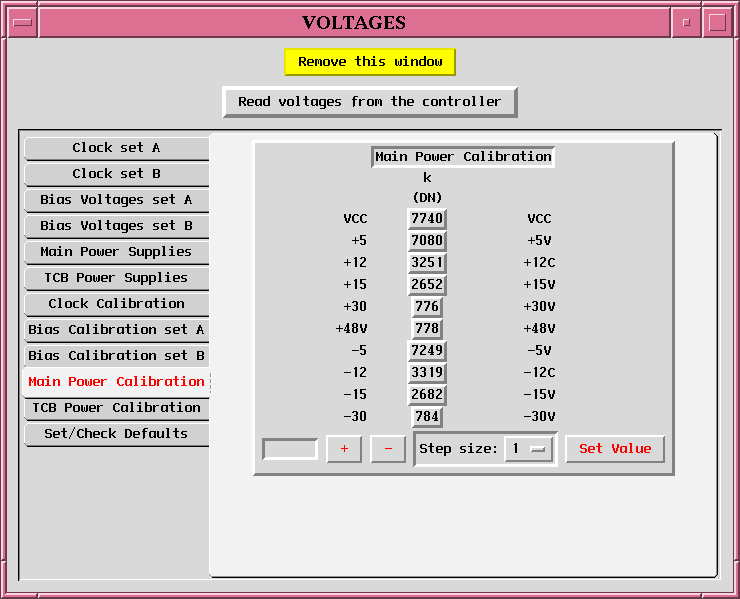Select the -30 calibration value 784
This screenshot has height=599, width=740.
coord(427,417)
